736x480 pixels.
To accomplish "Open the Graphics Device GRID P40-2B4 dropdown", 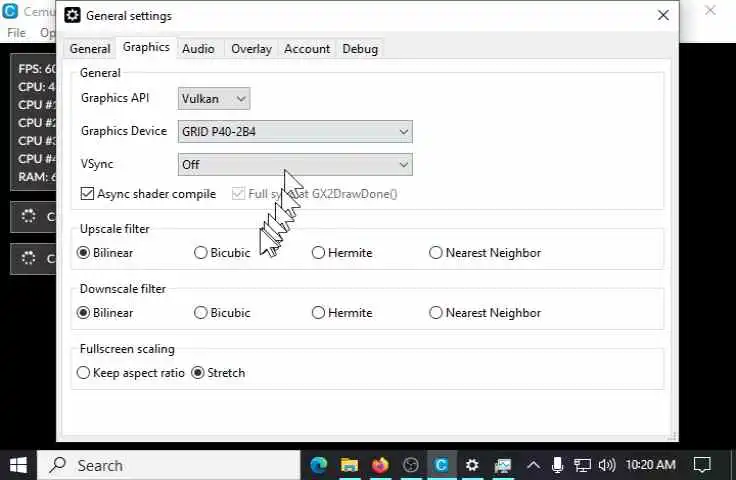I will (295, 132).
